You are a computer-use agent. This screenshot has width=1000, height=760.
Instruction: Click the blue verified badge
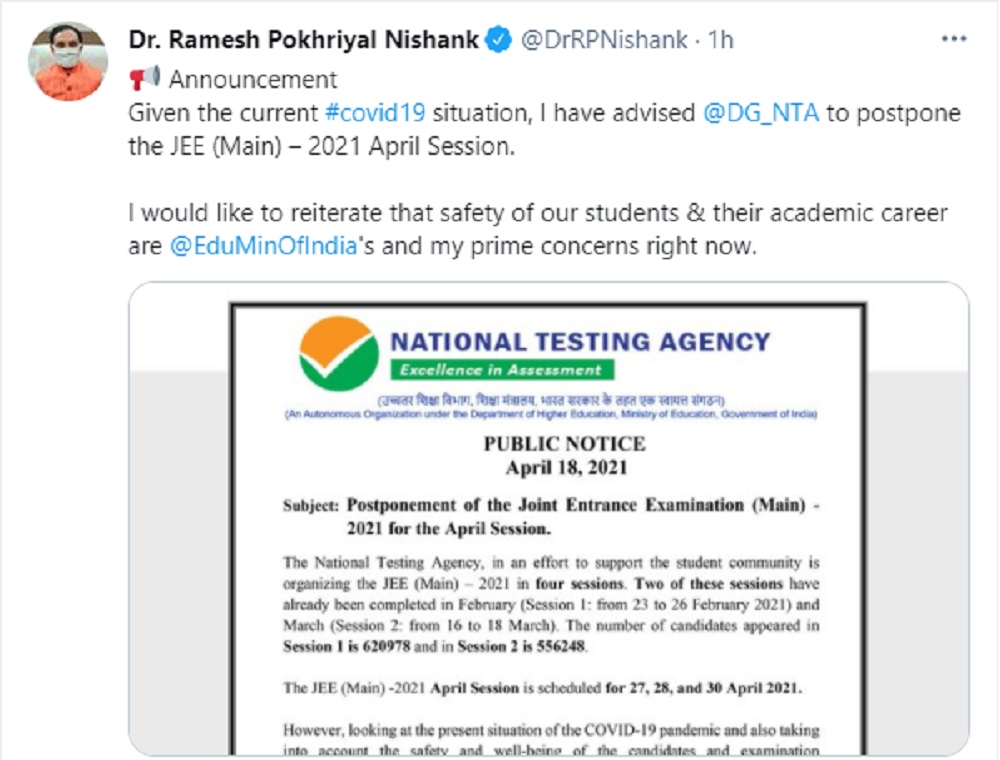pyautogui.click(x=498, y=40)
